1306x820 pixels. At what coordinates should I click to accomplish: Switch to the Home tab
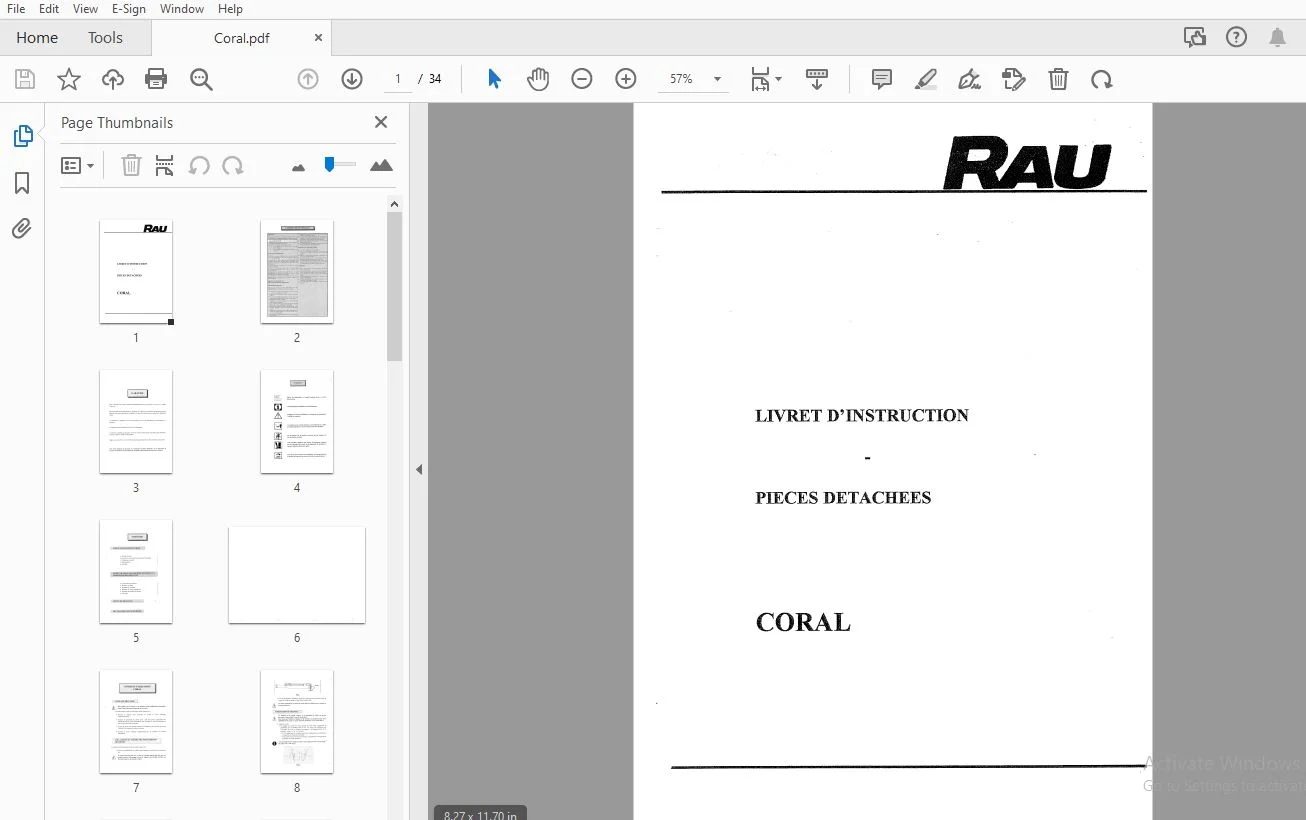coord(37,38)
